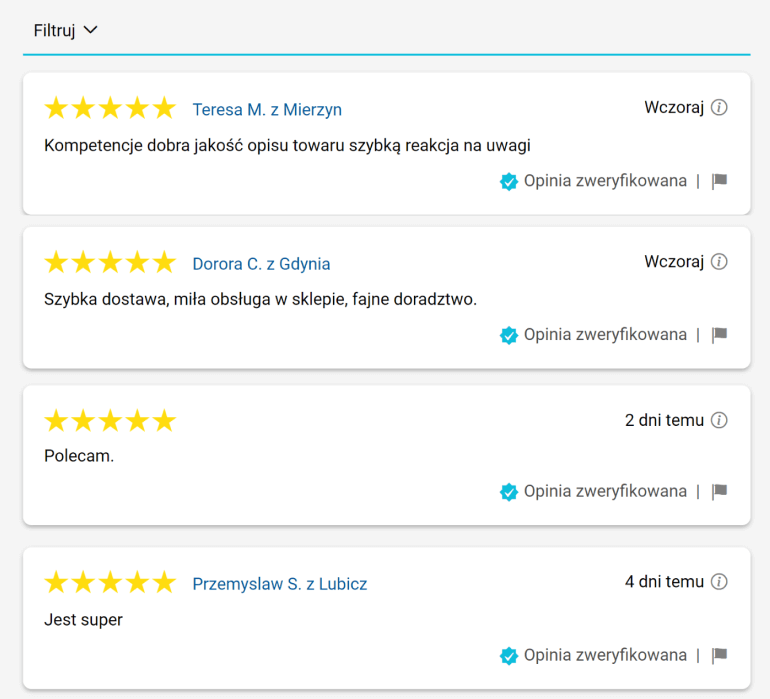Click Opinia zweryfikowana on Przemyslaw's review

point(605,655)
